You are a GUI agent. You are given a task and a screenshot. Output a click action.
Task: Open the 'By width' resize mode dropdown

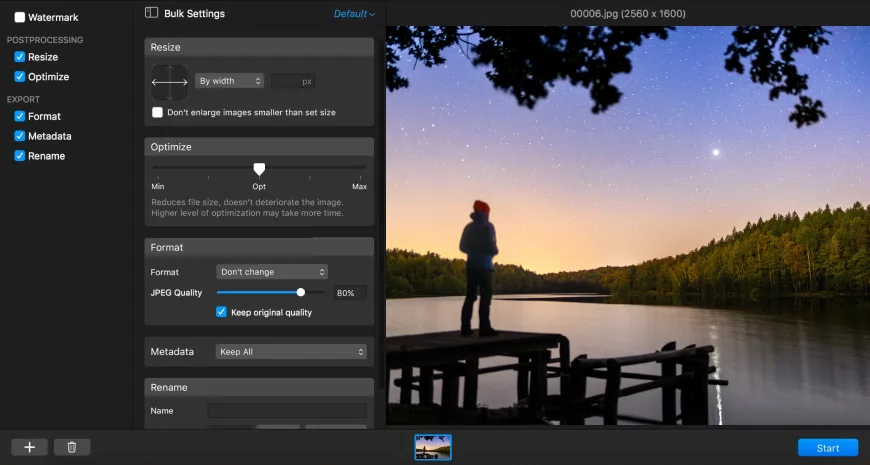pos(230,81)
